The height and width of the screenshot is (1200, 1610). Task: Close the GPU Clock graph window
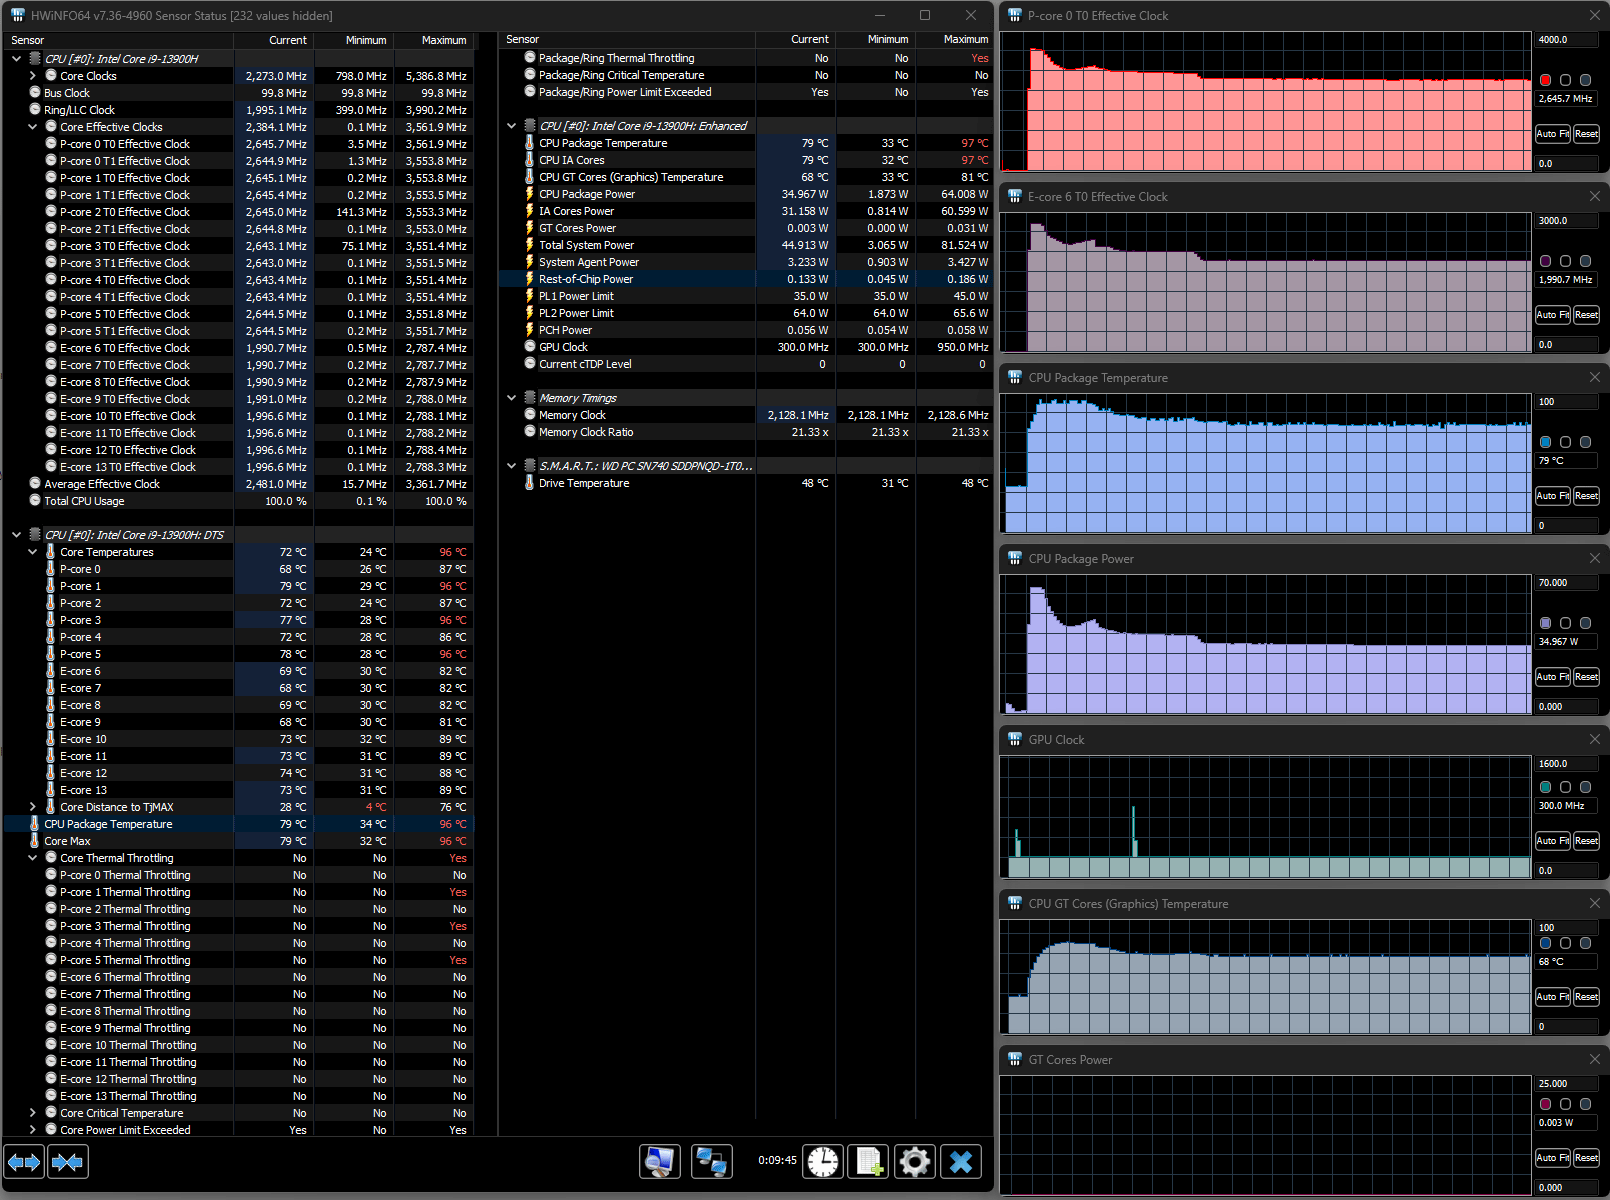point(1594,739)
